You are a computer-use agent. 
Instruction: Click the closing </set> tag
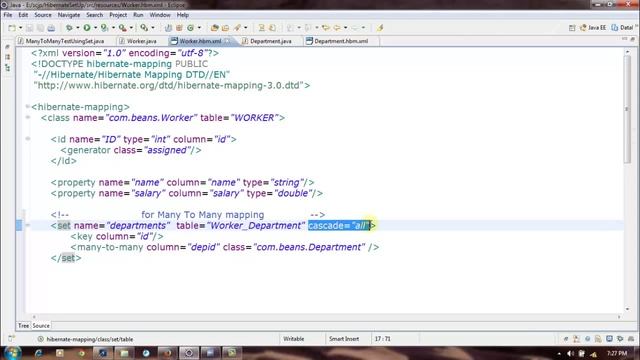[66, 258]
